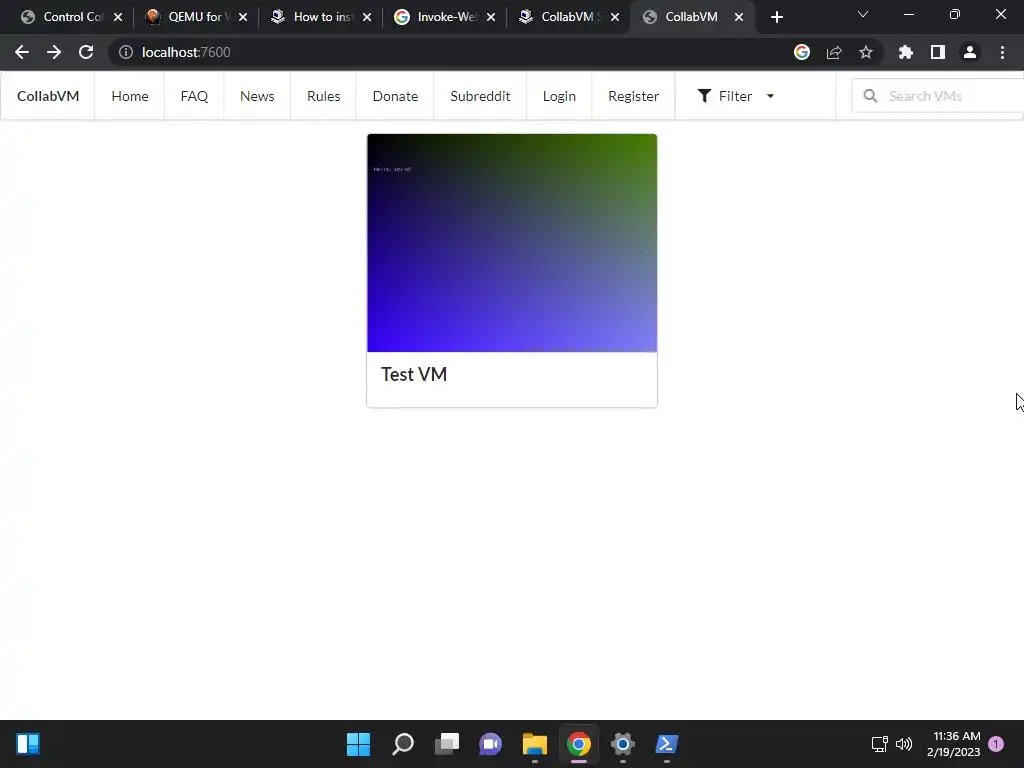View site information icon in address bar
This screenshot has height=768, width=1024.
pyautogui.click(x=125, y=52)
